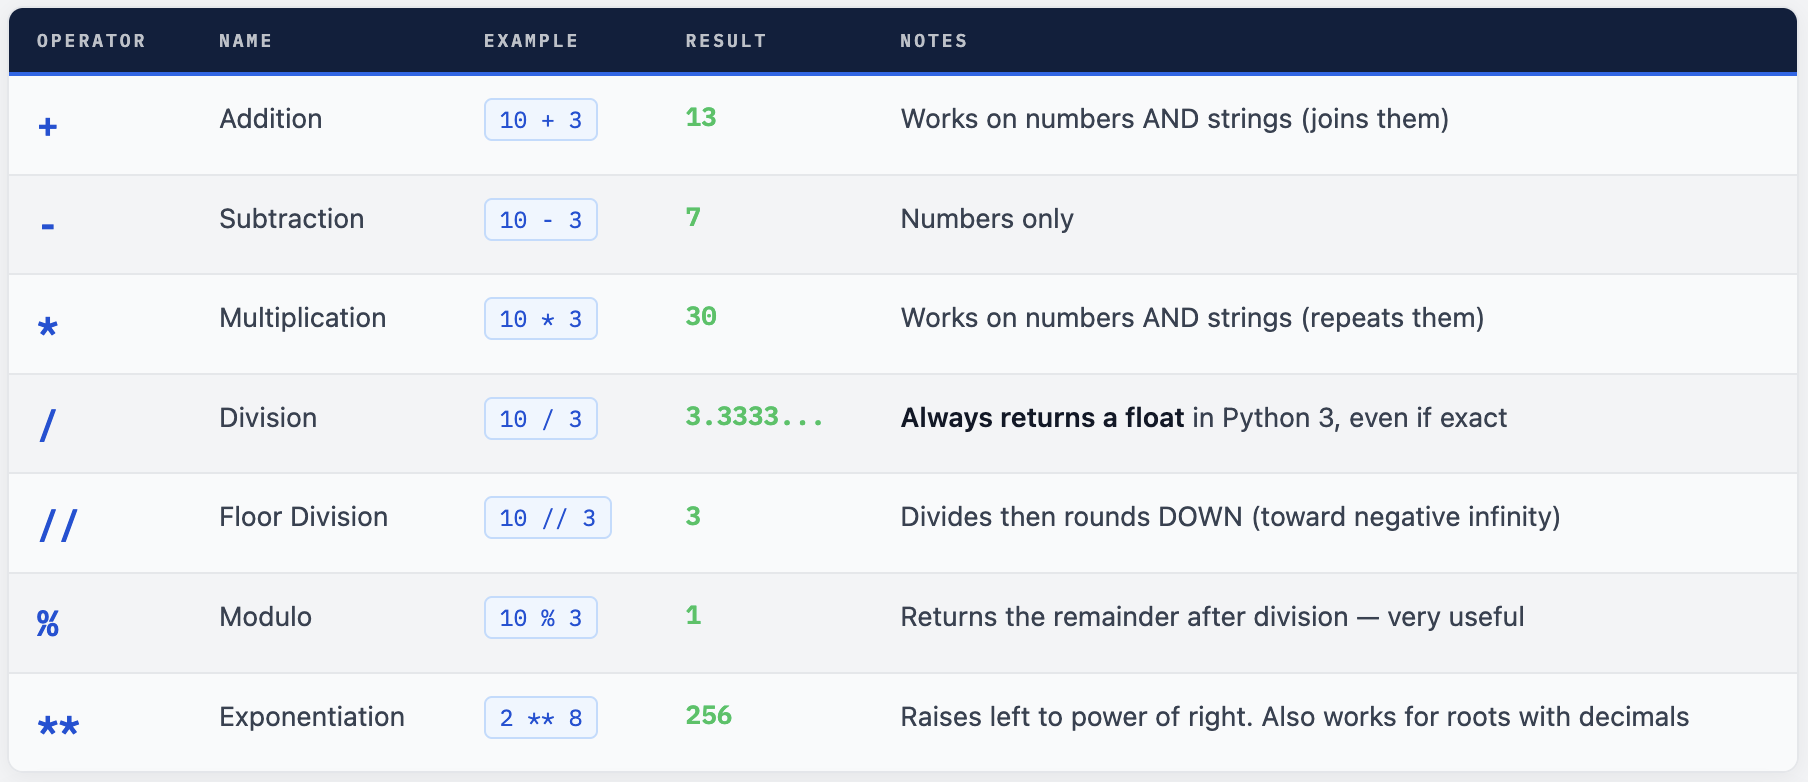Click the bold "Always returns a float" text
The image size is (1808, 782).
pyautogui.click(x=1042, y=418)
